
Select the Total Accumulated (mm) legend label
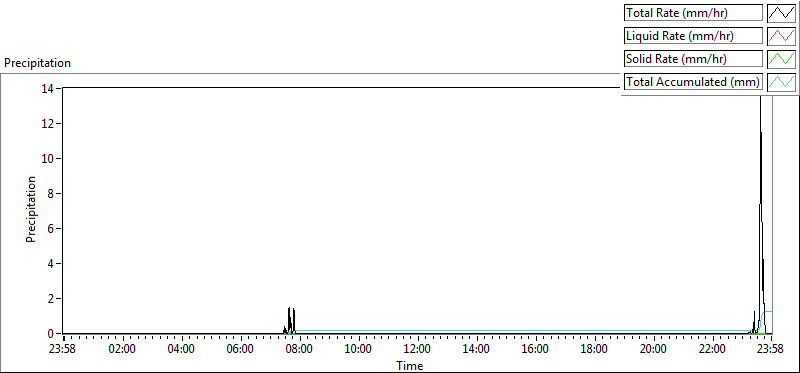pyautogui.click(x=693, y=82)
